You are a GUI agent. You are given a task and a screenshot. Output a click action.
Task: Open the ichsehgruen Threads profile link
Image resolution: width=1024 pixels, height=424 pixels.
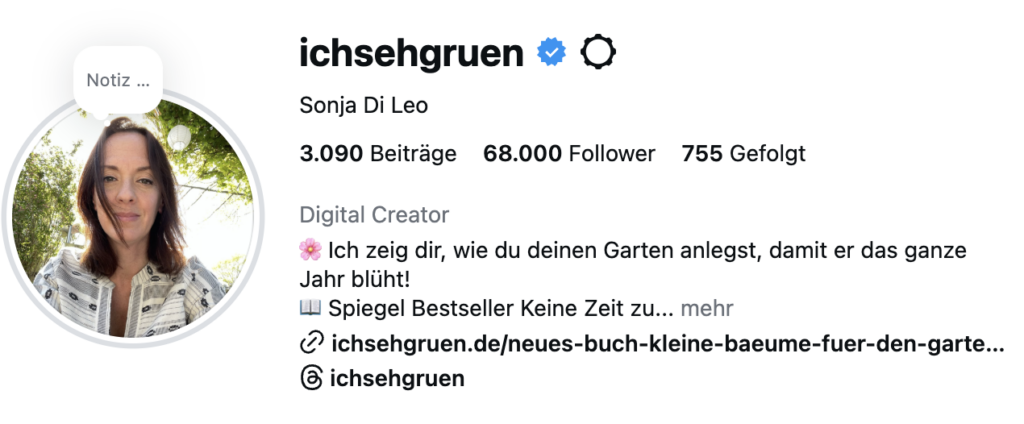tap(397, 378)
